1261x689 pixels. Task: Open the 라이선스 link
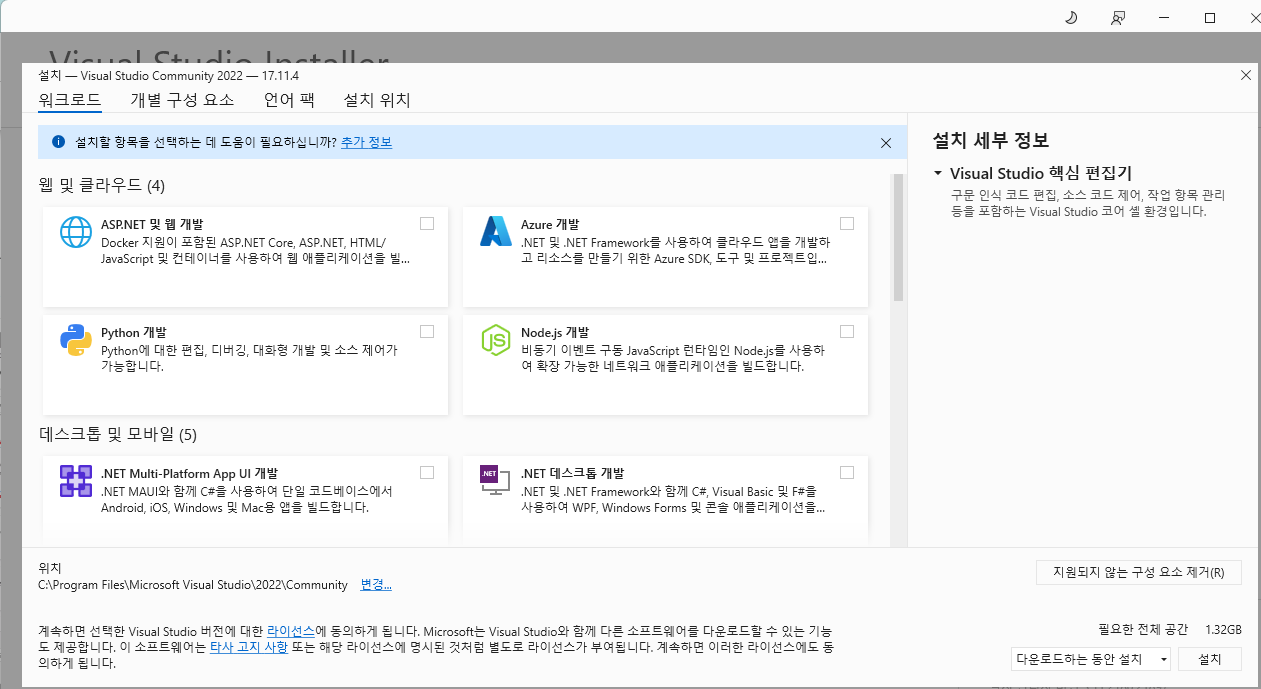click(291, 631)
